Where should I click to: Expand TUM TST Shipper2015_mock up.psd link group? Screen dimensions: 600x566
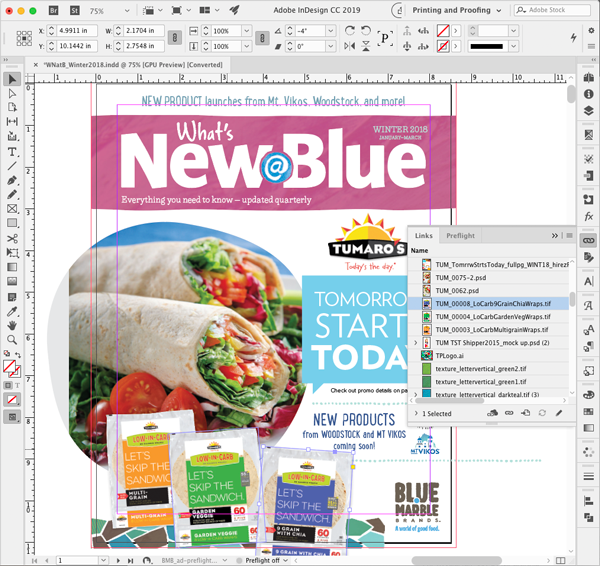click(416, 343)
